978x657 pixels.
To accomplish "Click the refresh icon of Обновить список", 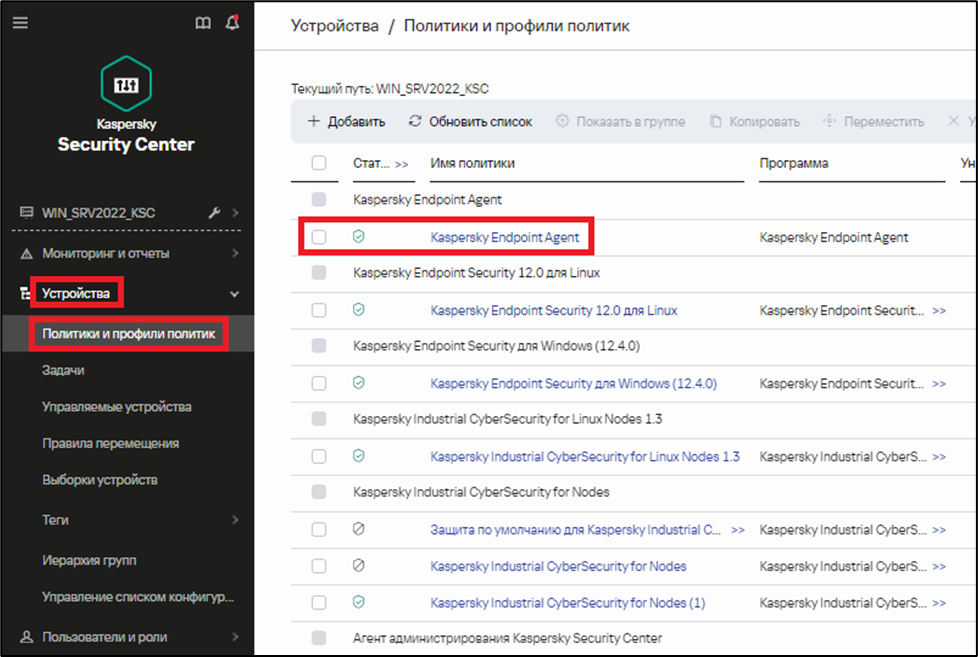I will point(415,121).
